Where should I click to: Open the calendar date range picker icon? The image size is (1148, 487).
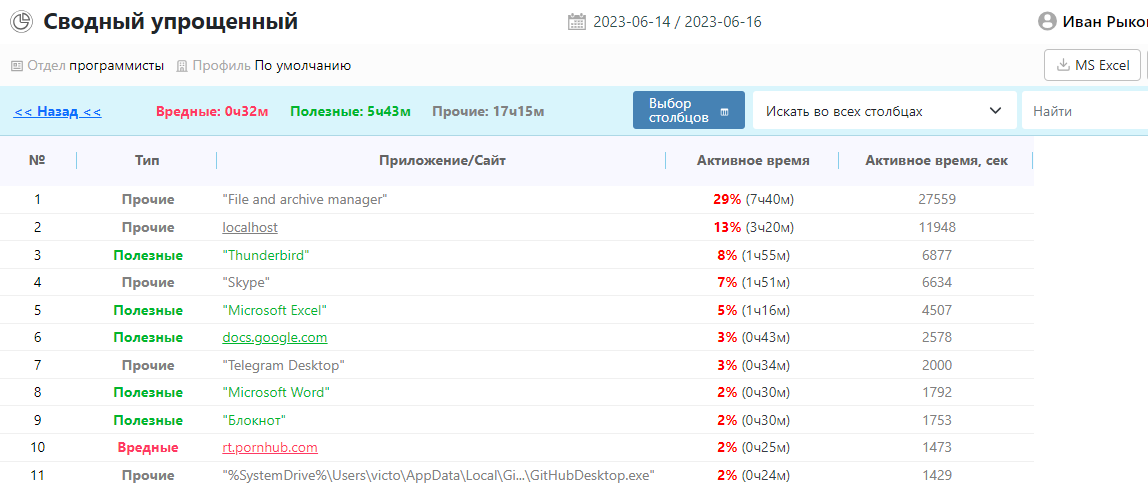click(577, 22)
